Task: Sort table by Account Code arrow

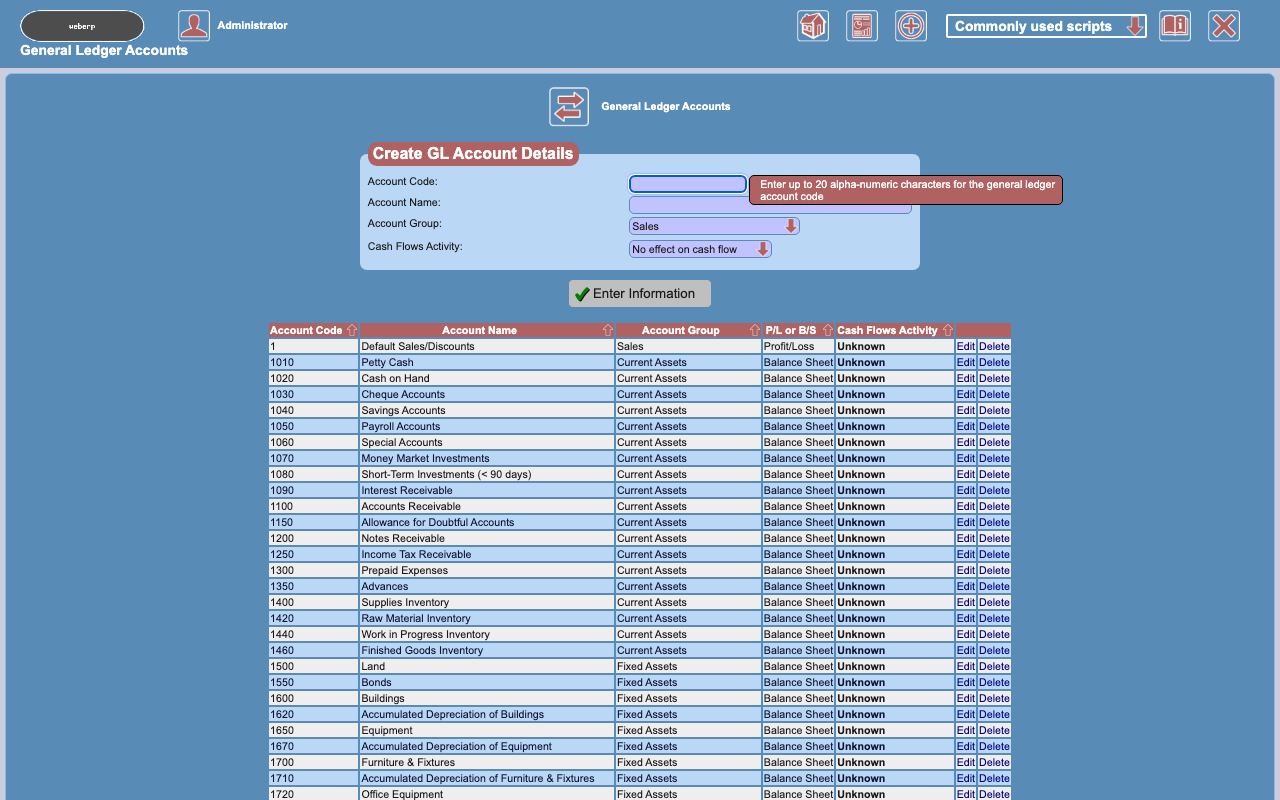Action: click(351, 330)
